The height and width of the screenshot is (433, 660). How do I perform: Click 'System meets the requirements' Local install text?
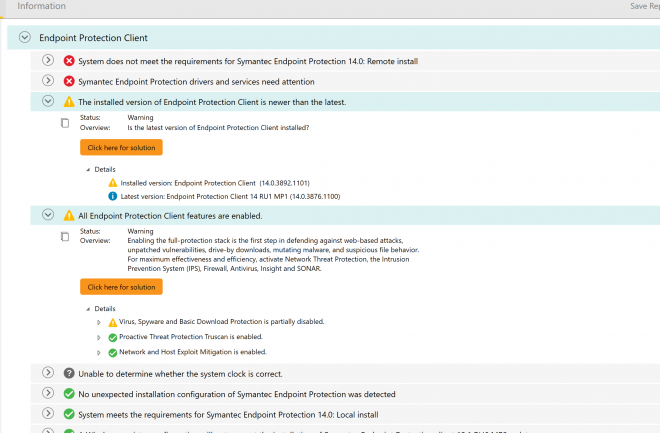pyautogui.click(x=228, y=414)
